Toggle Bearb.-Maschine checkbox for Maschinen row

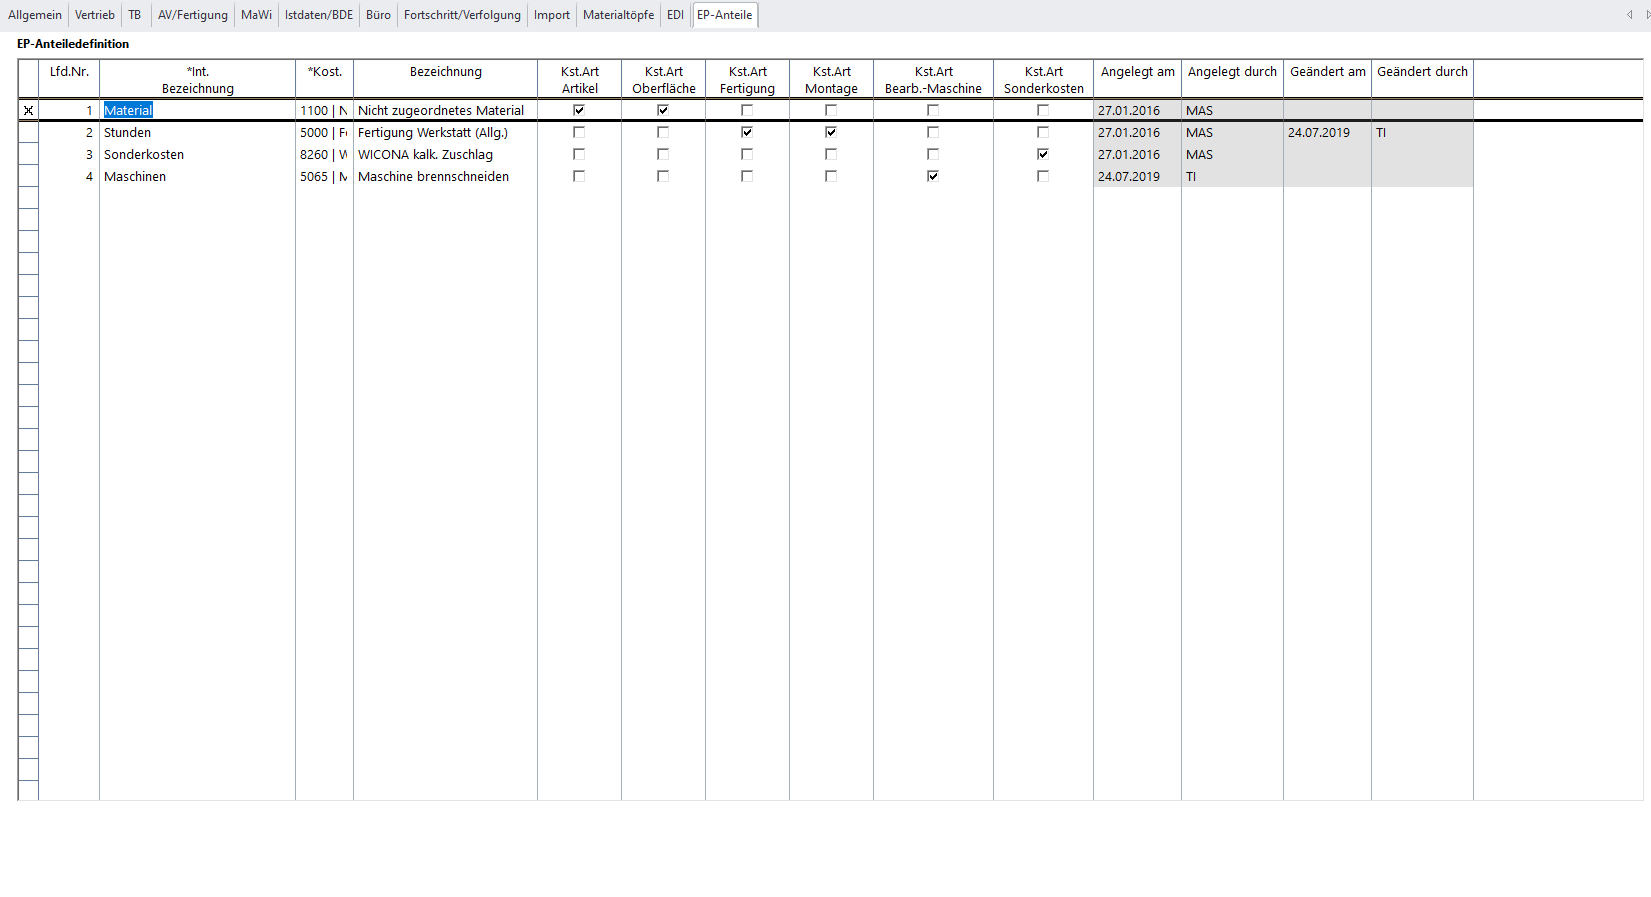click(x=933, y=176)
